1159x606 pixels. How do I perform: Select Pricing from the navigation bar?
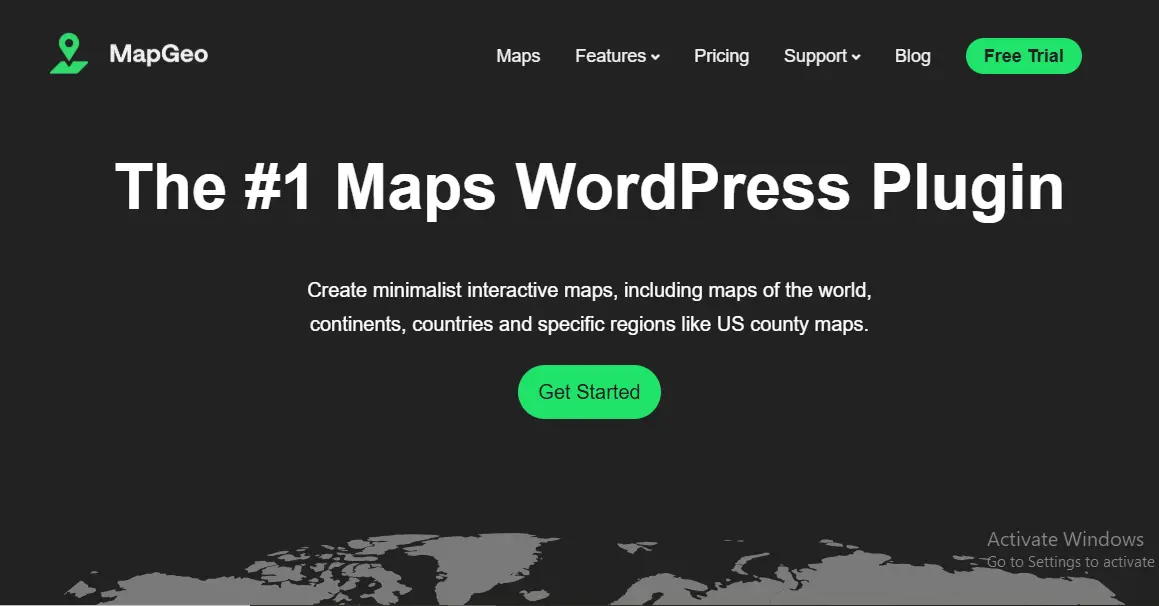[721, 56]
